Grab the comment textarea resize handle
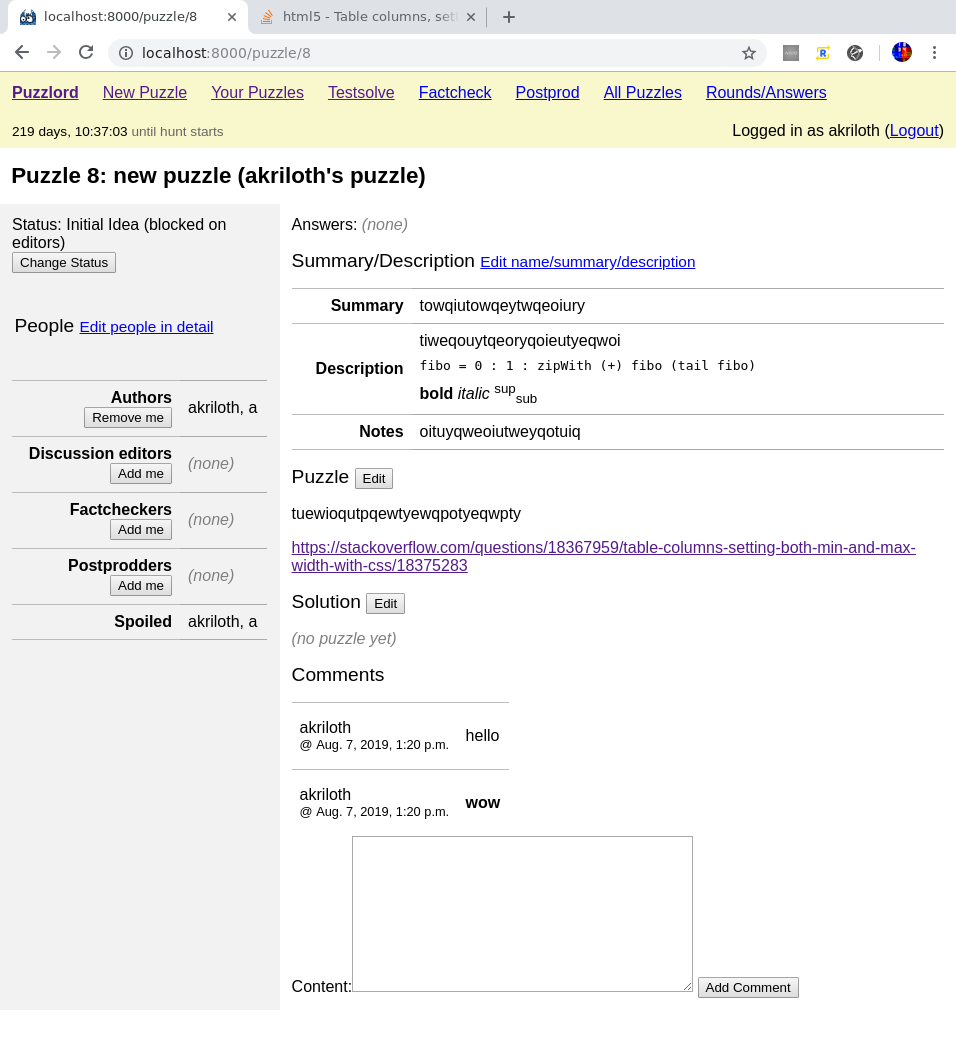Screen dimensions: 956x1041 pyautogui.click(x=687, y=987)
